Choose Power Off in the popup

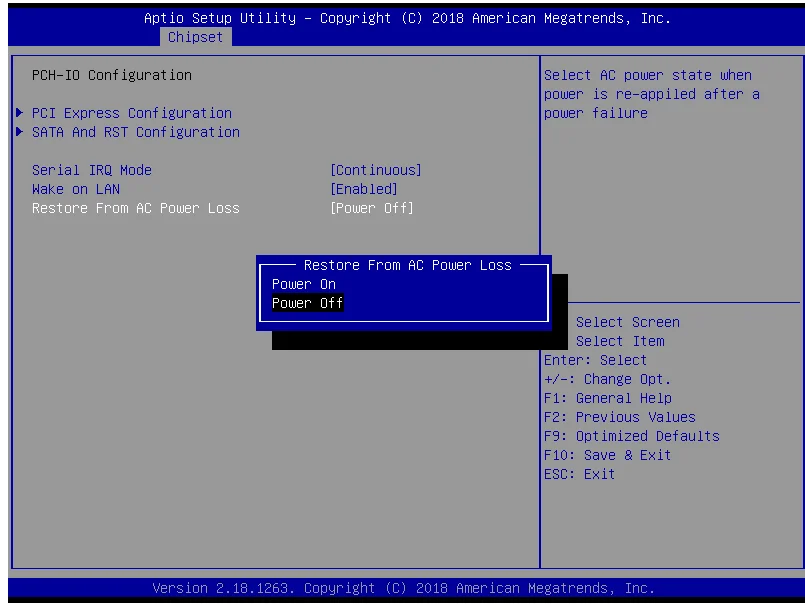pos(308,303)
